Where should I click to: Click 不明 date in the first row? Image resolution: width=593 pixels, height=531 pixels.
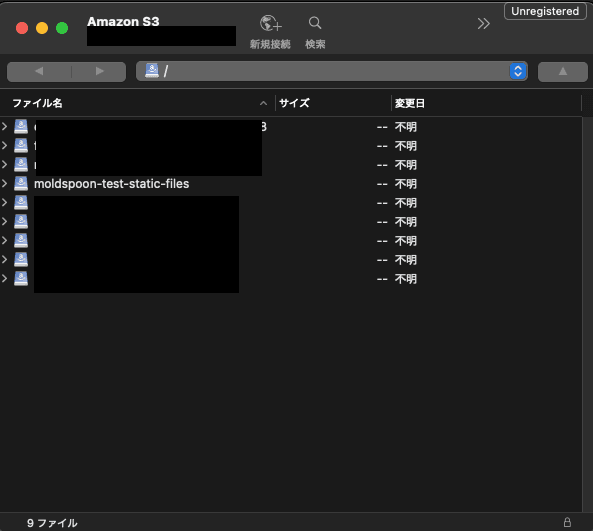click(x=405, y=127)
